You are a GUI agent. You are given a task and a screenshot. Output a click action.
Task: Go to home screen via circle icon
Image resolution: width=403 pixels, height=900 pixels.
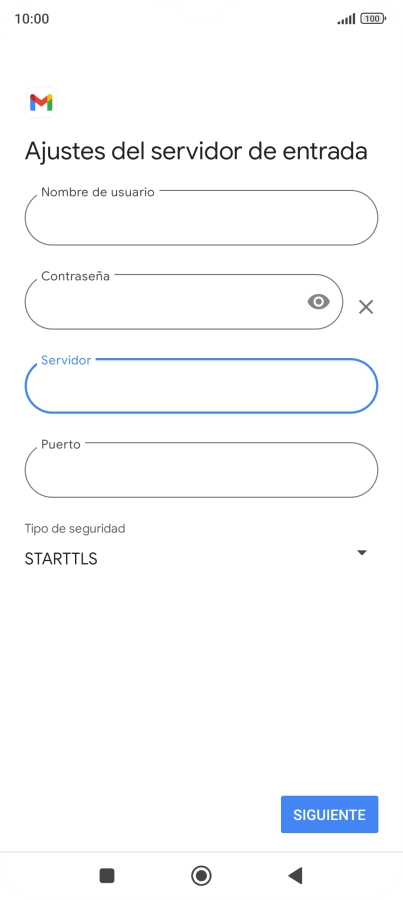(x=201, y=875)
